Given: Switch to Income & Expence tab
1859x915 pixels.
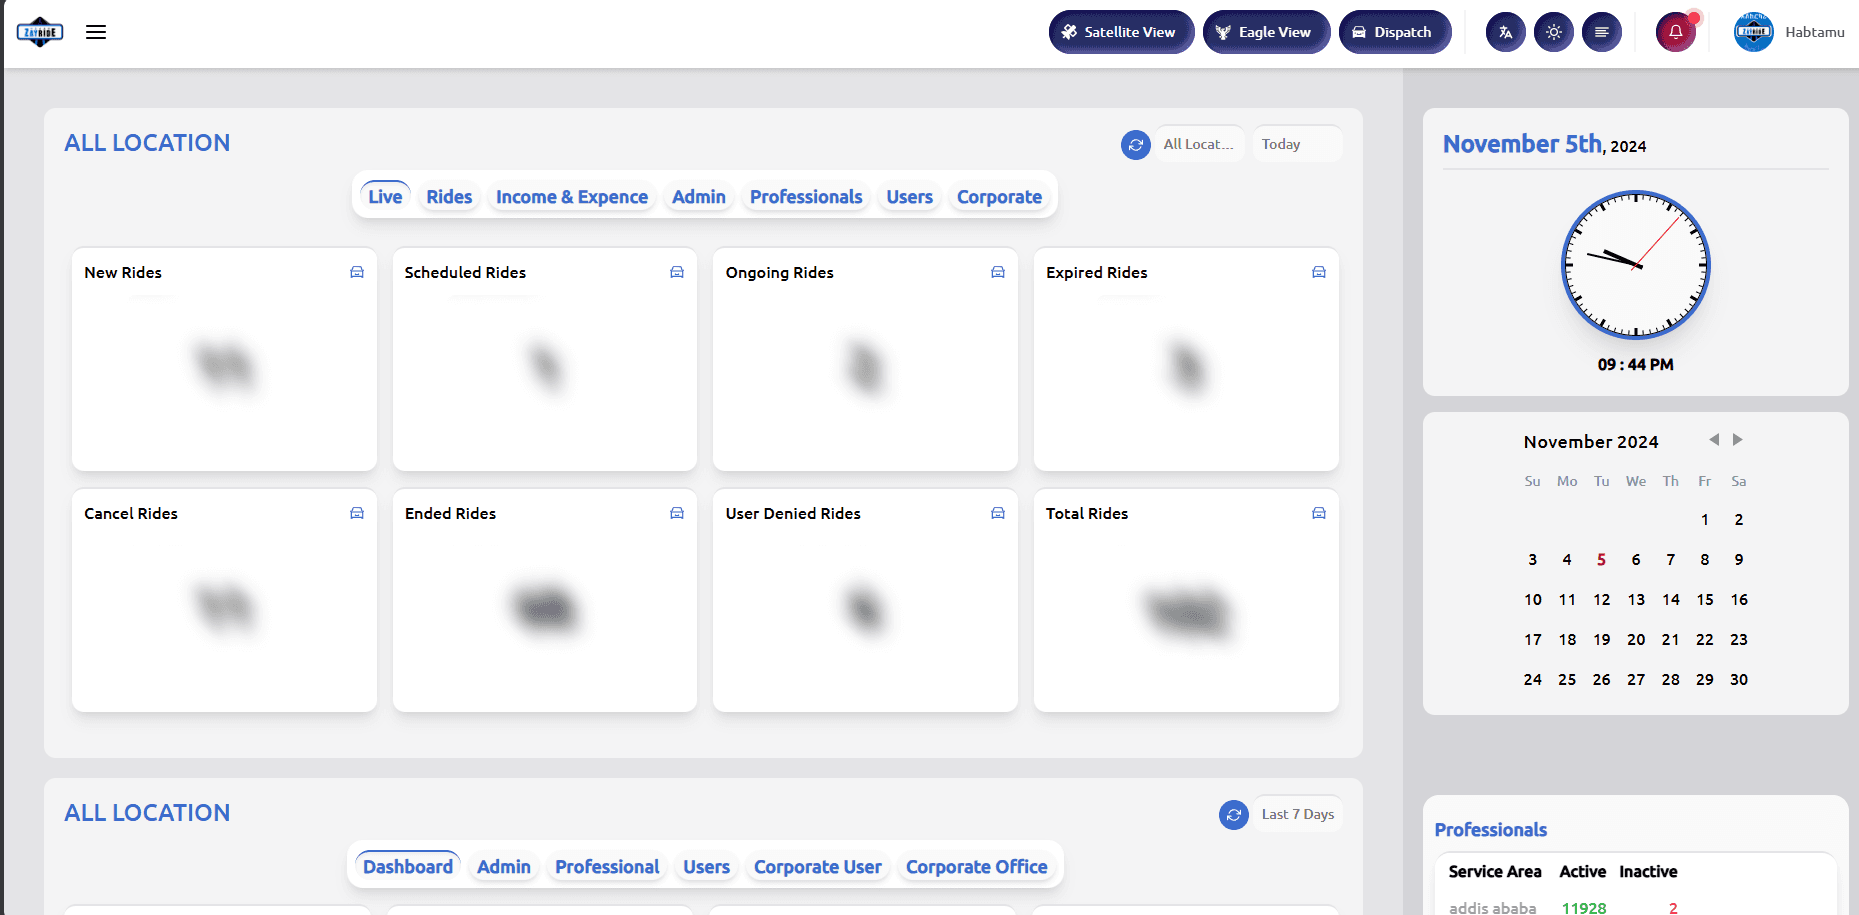Looking at the screenshot, I should [572, 197].
